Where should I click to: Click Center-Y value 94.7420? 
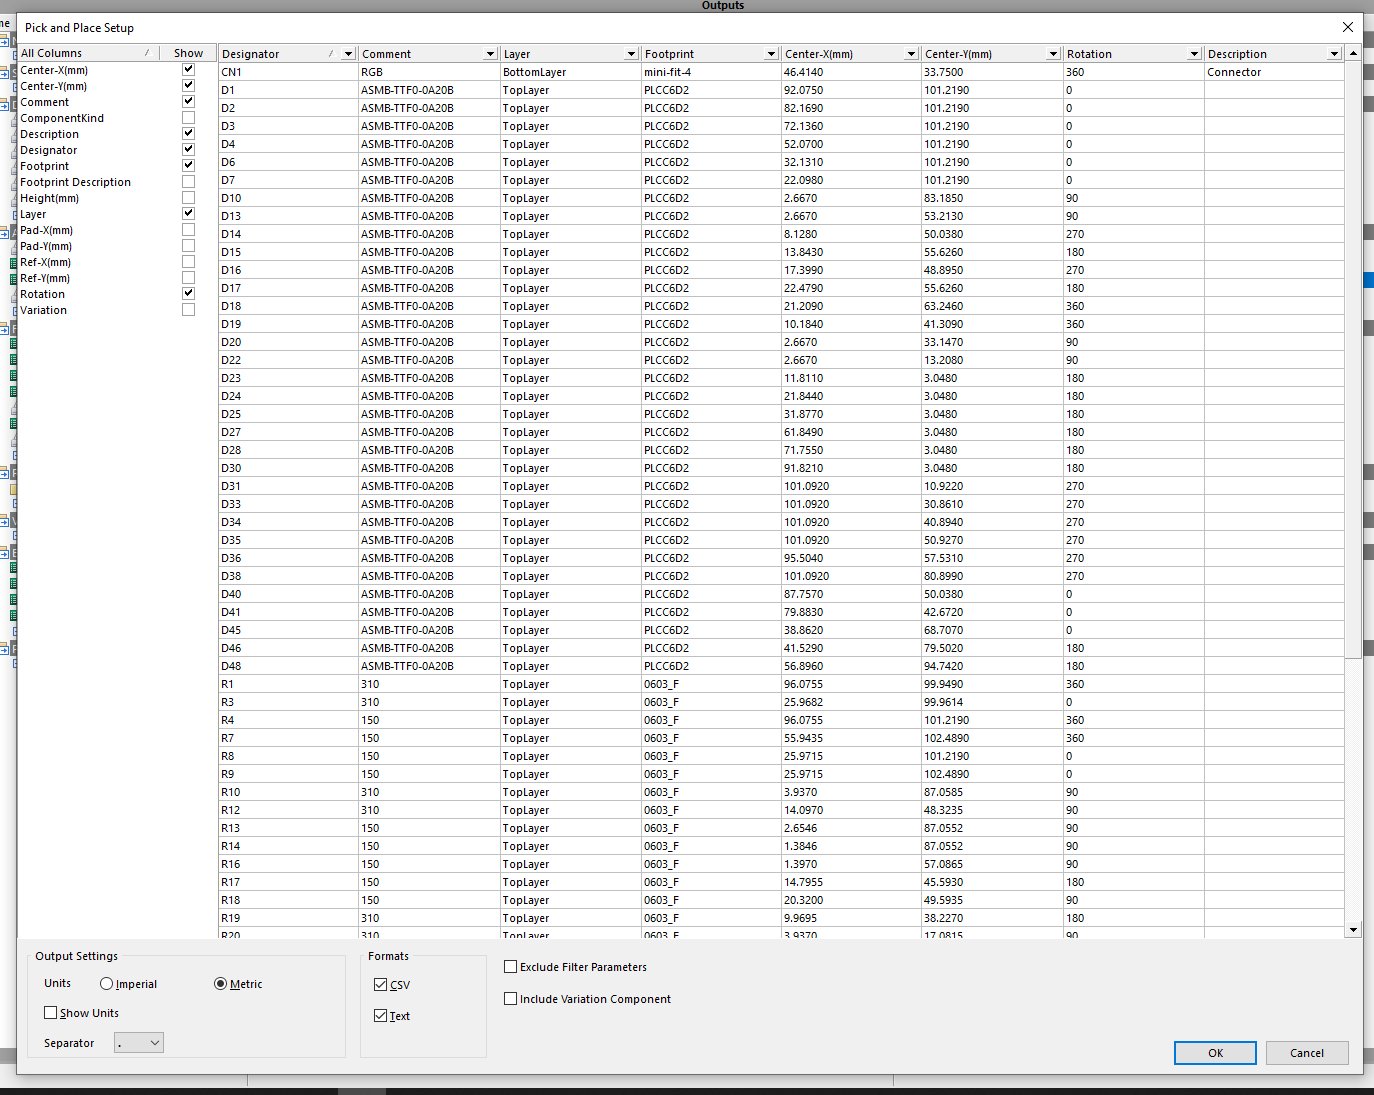coord(992,666)
